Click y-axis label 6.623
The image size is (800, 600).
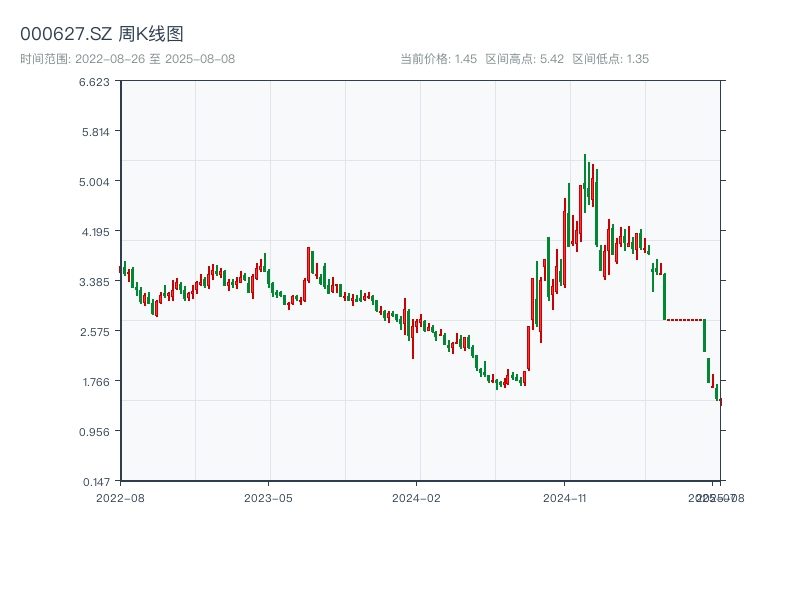94,82
